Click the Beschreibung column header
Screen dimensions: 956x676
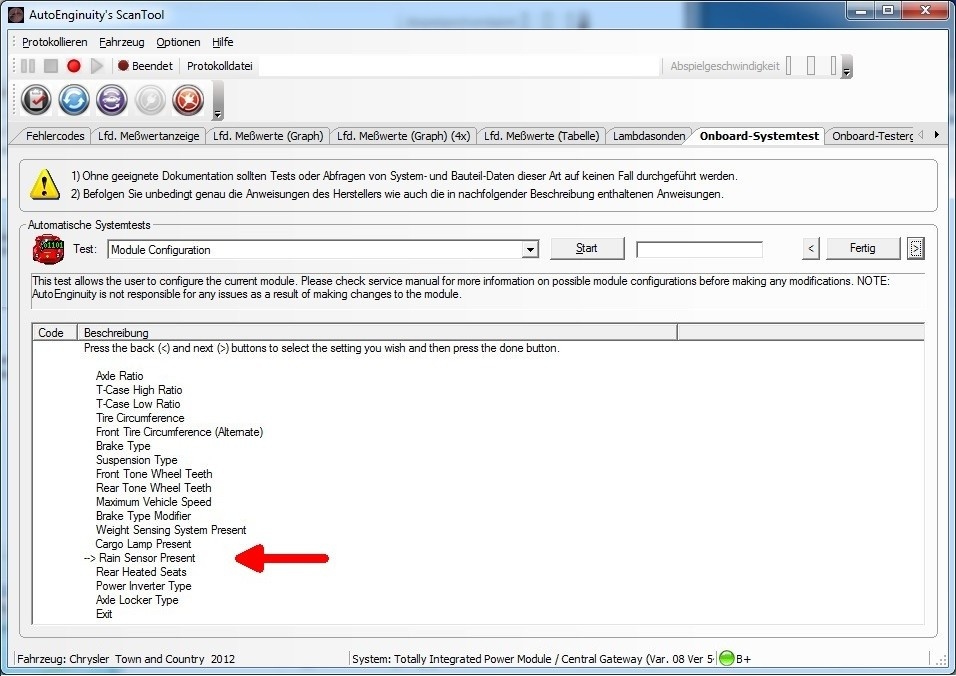pos(377,333)
